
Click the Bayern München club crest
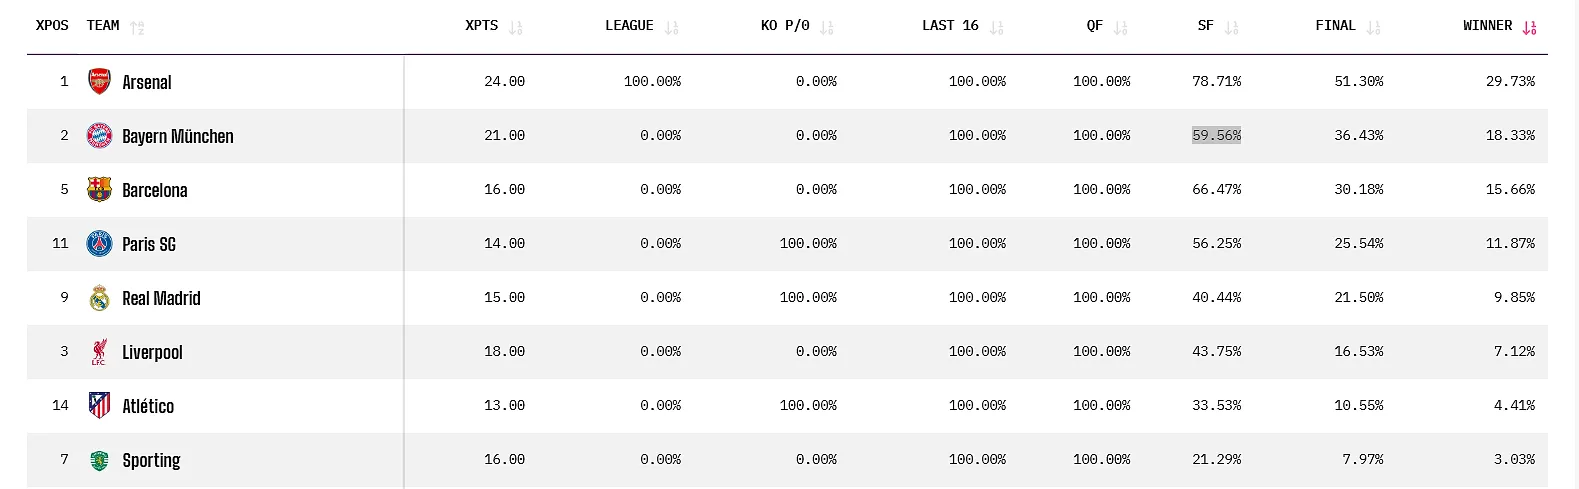coord(99,136)
